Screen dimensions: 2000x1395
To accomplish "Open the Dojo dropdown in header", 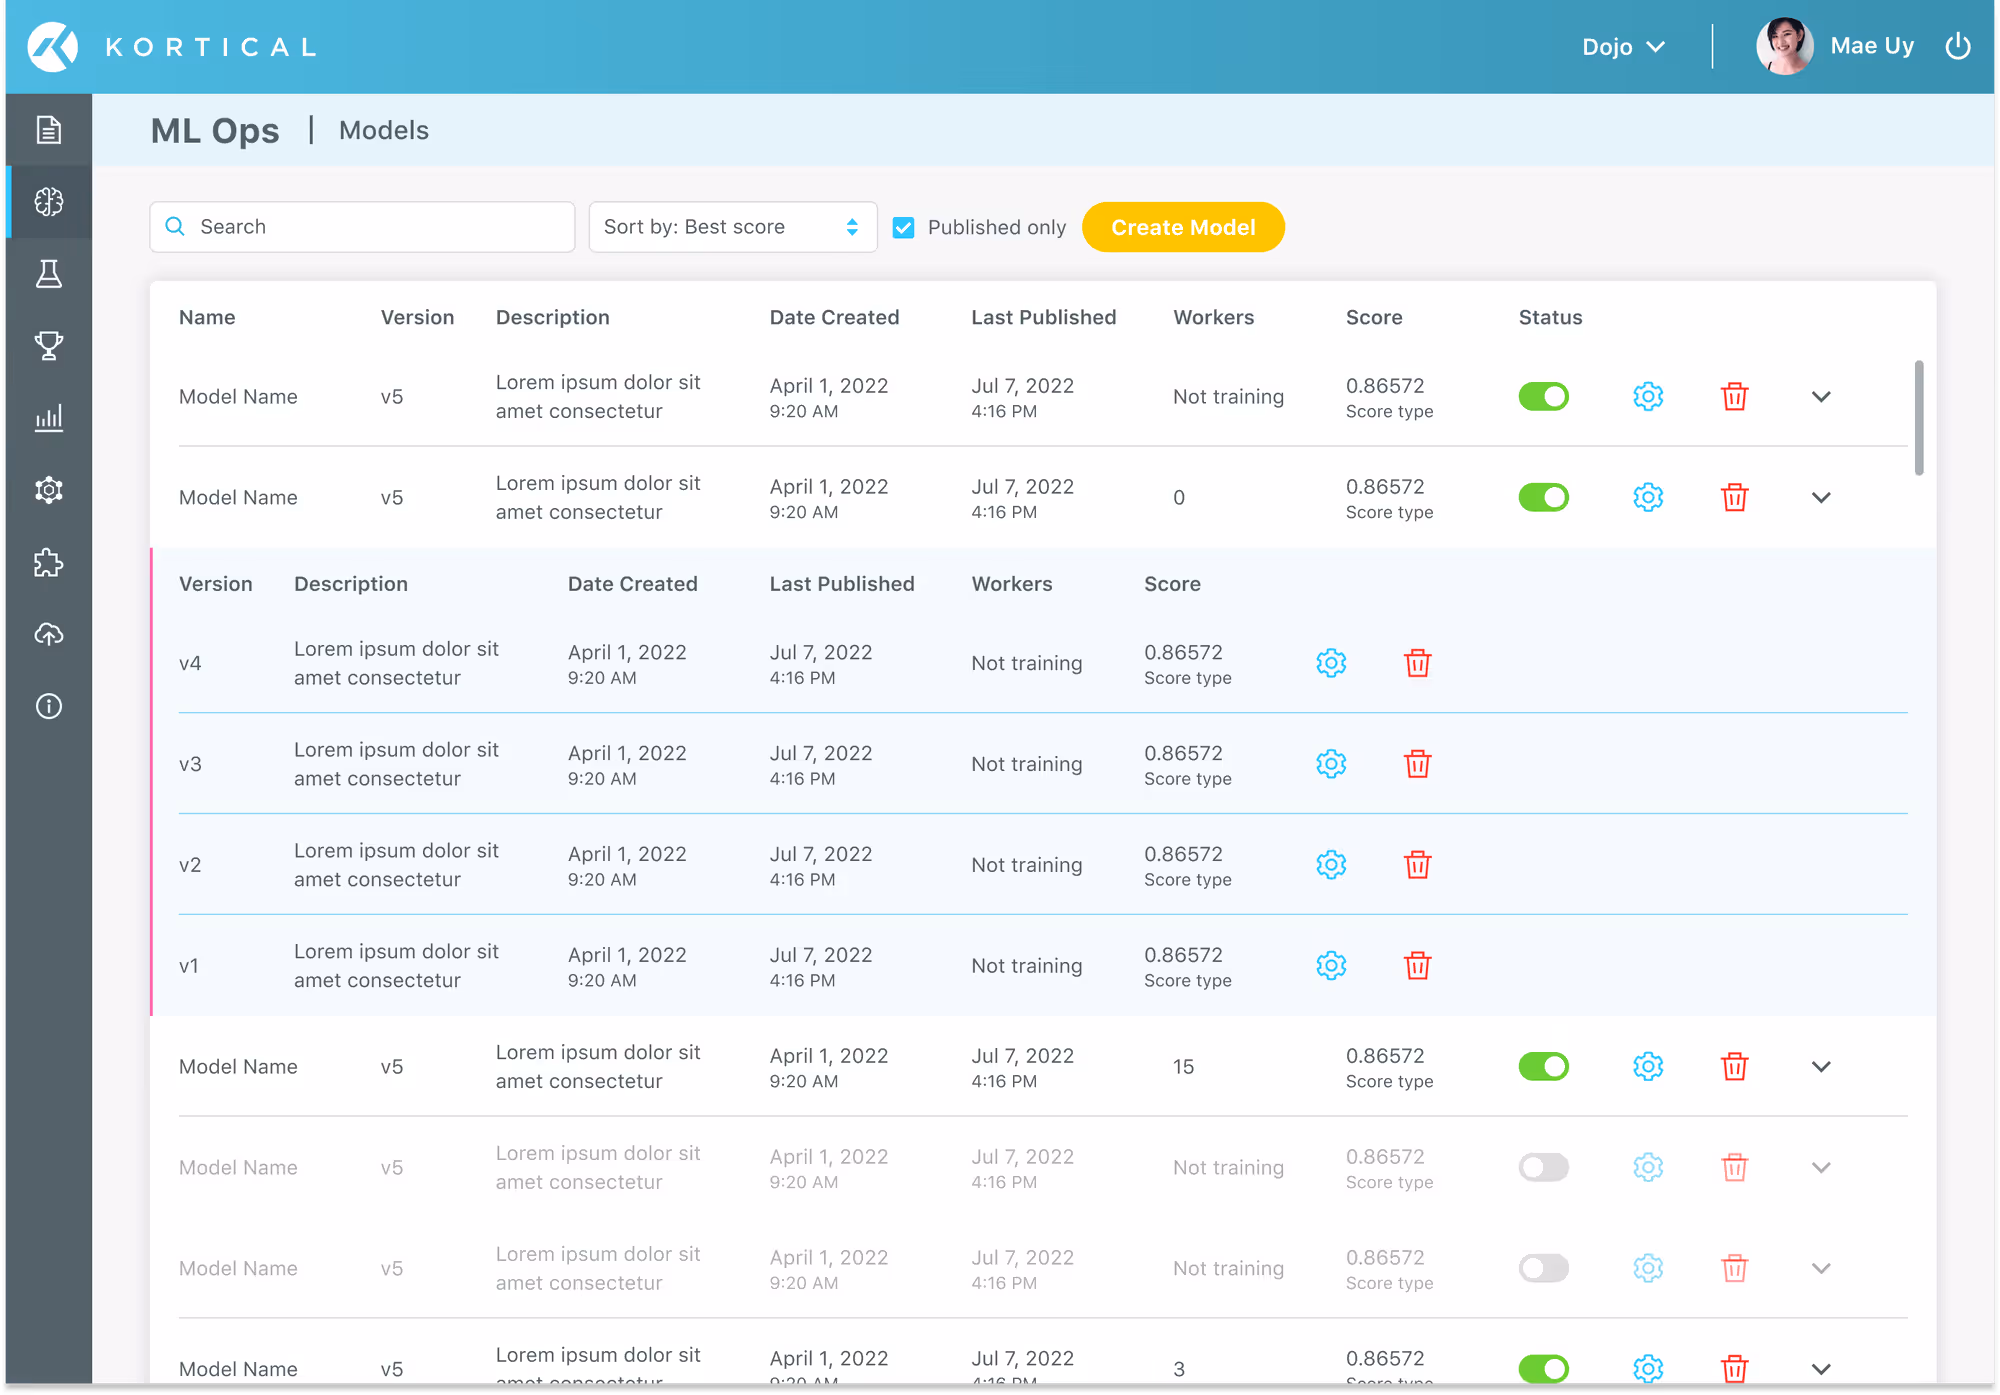I will click(1622, 47).
